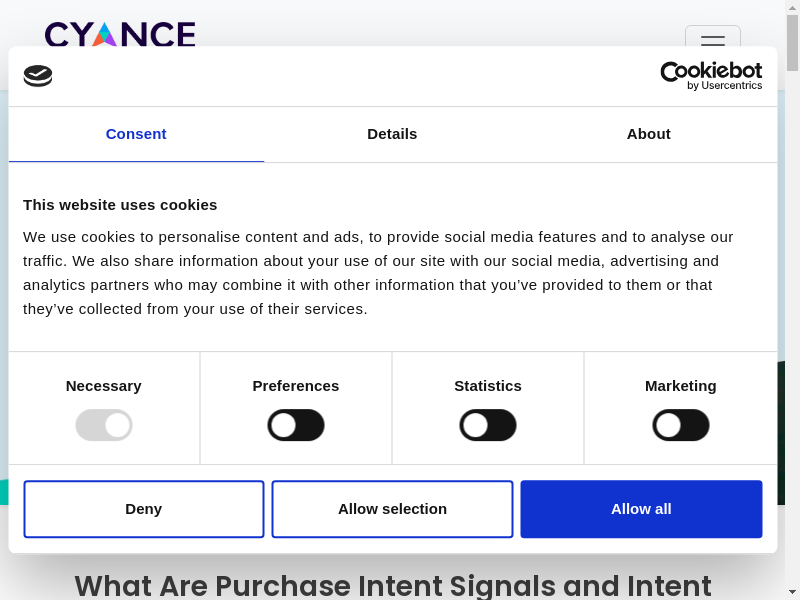The image size is (800, 600).
Task: Click the Cyance logo in the header
Action: (120, 34)
